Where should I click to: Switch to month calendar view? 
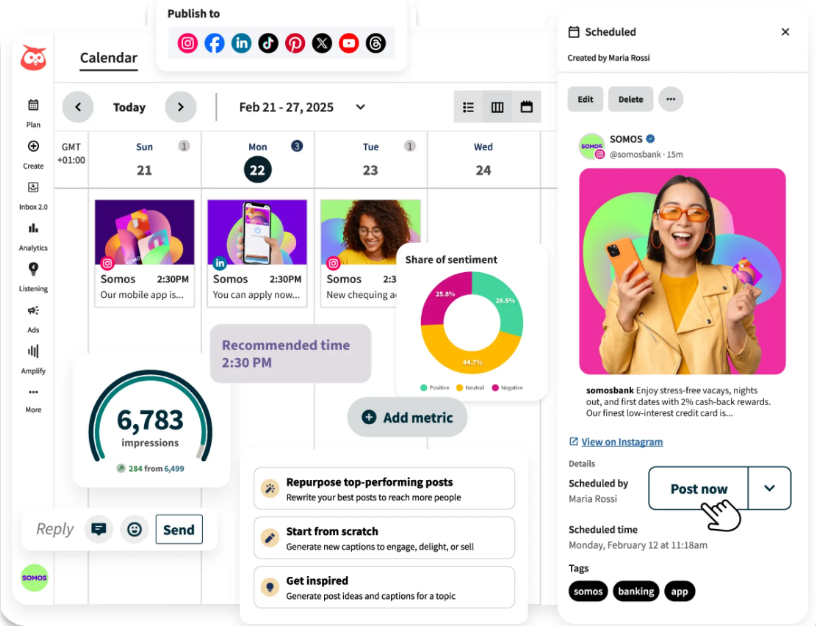coord(526,107)
